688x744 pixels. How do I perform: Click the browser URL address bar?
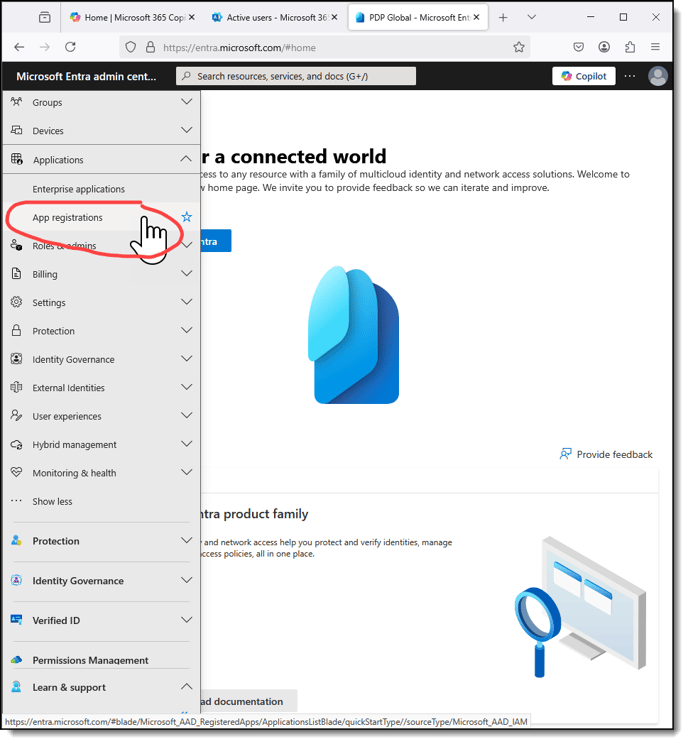coord(325,47)
